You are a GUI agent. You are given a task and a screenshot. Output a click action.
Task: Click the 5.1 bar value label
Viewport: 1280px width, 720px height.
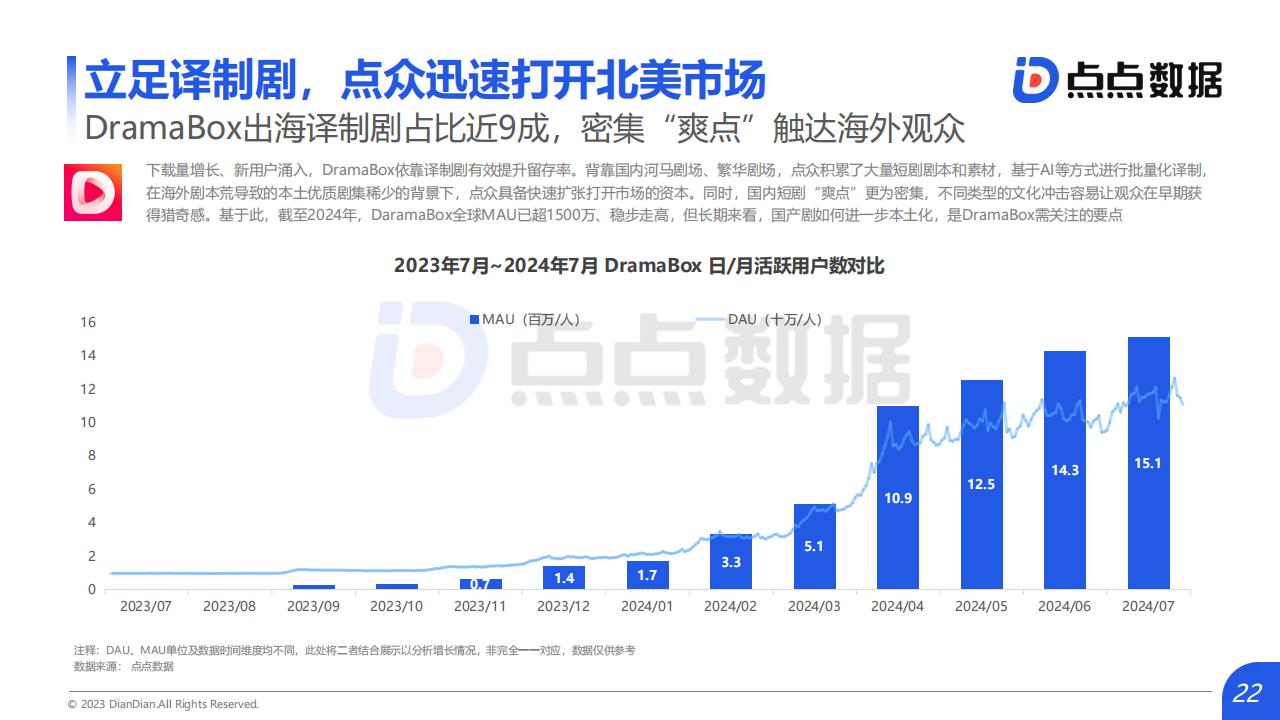coord(814,546)
